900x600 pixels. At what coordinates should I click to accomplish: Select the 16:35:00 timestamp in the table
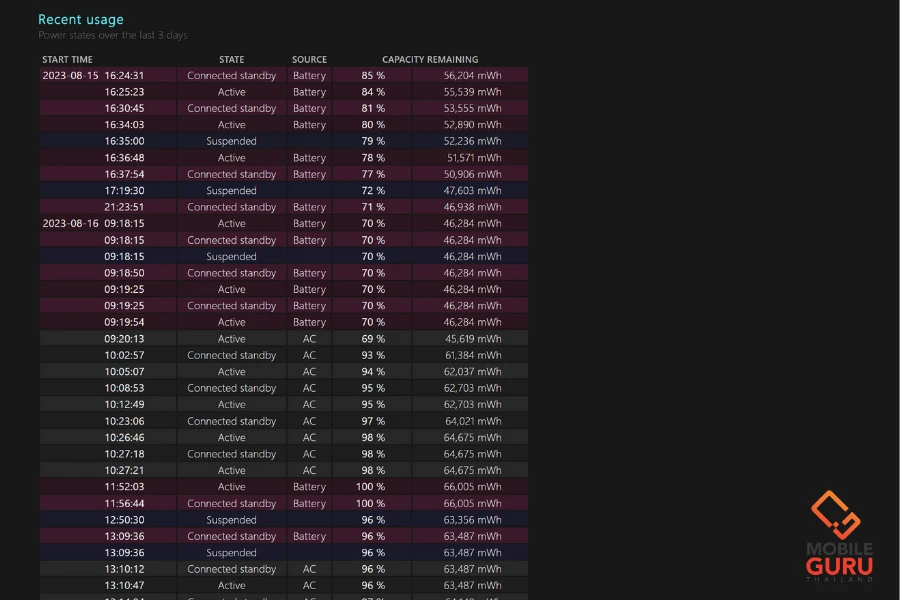pyautogui.click(x=124, y=141)
